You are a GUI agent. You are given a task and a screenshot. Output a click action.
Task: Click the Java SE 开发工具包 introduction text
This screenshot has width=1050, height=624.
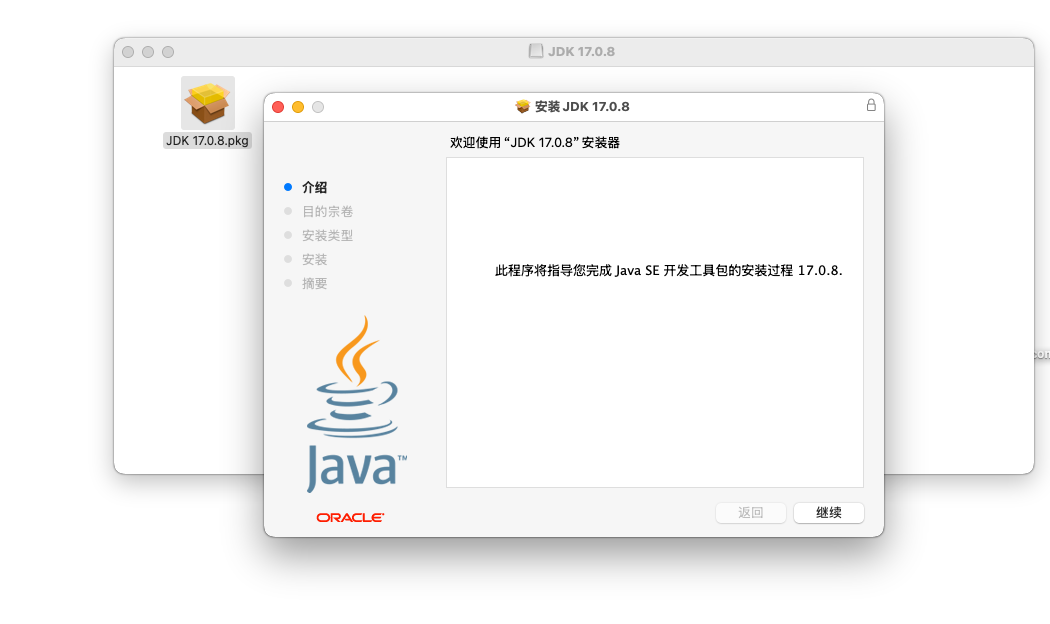tap(668, 270)
